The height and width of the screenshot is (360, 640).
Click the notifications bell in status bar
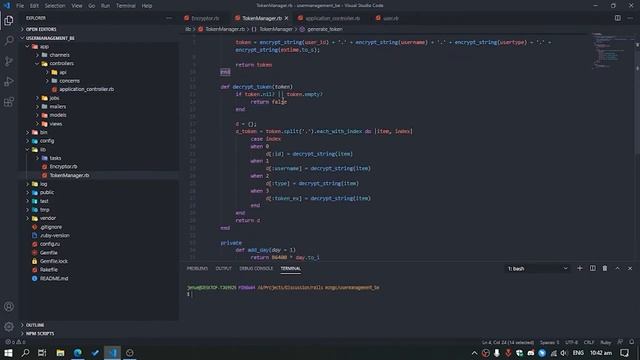(632, 342)
